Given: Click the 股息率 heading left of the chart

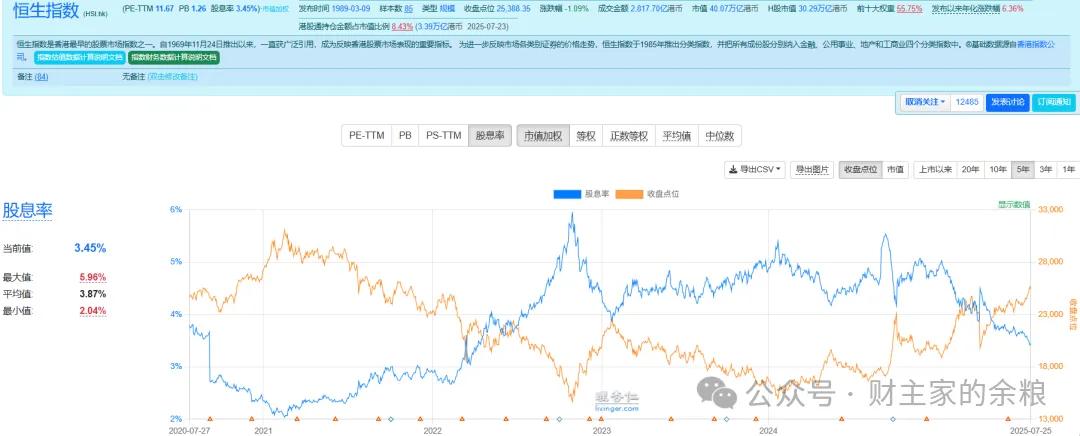Looking at the screenshot, I should coord(28,211).
